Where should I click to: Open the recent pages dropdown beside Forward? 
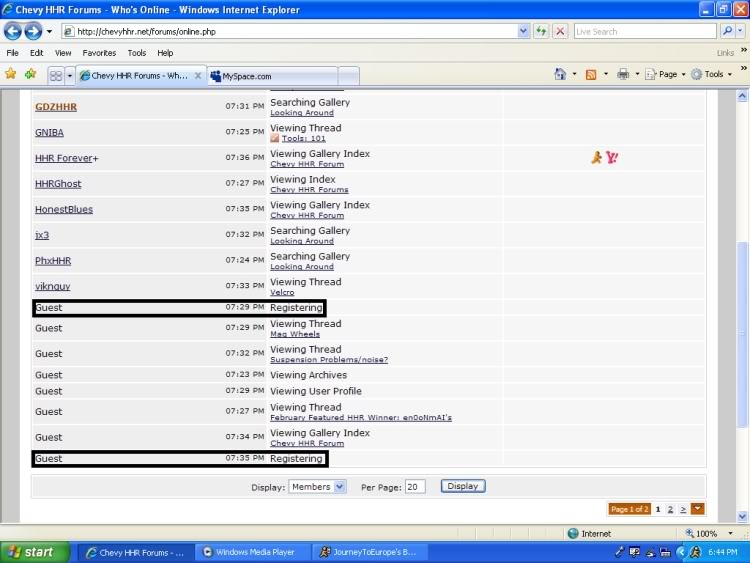pyautogui.click(x=49, y=32)
